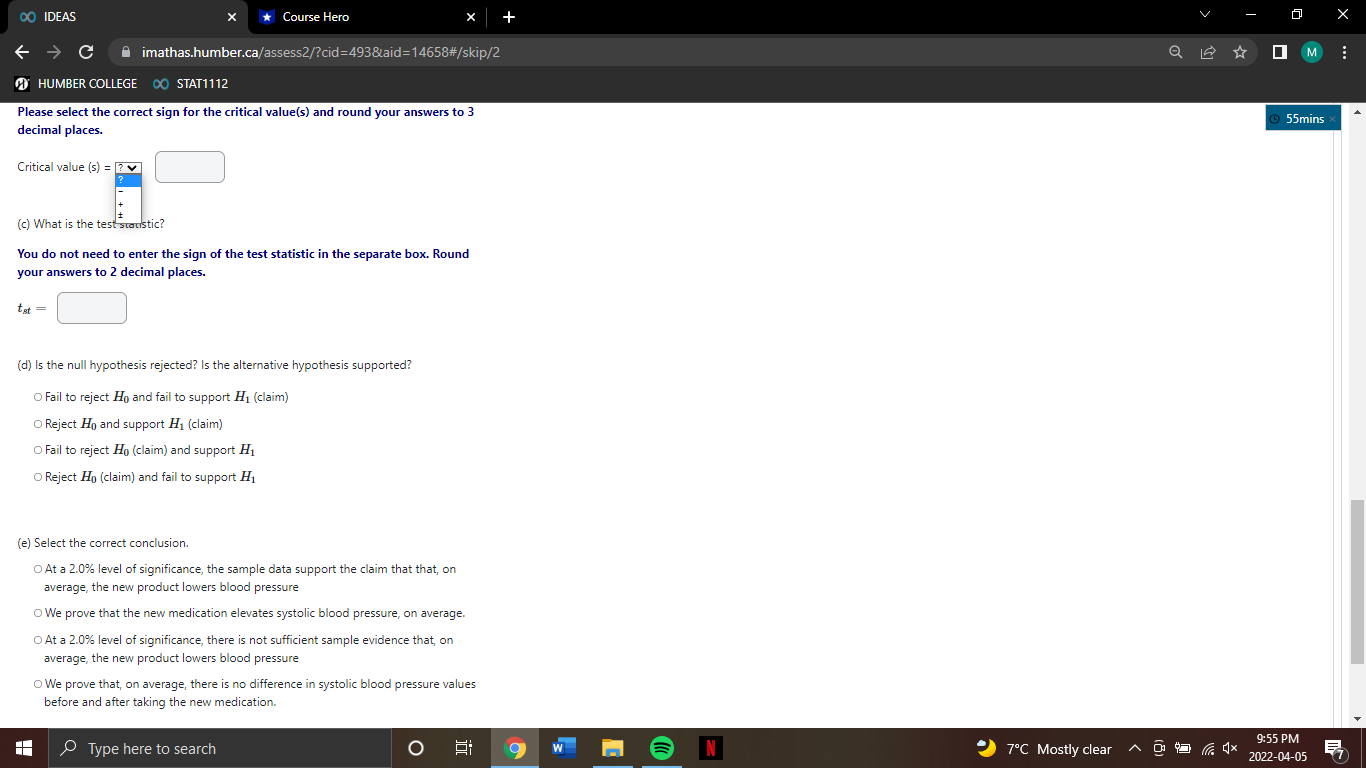The height and width of the screenshot is (768, 1366).
Task: Bookmark this page using the star icon
Action: (1239, 52)
